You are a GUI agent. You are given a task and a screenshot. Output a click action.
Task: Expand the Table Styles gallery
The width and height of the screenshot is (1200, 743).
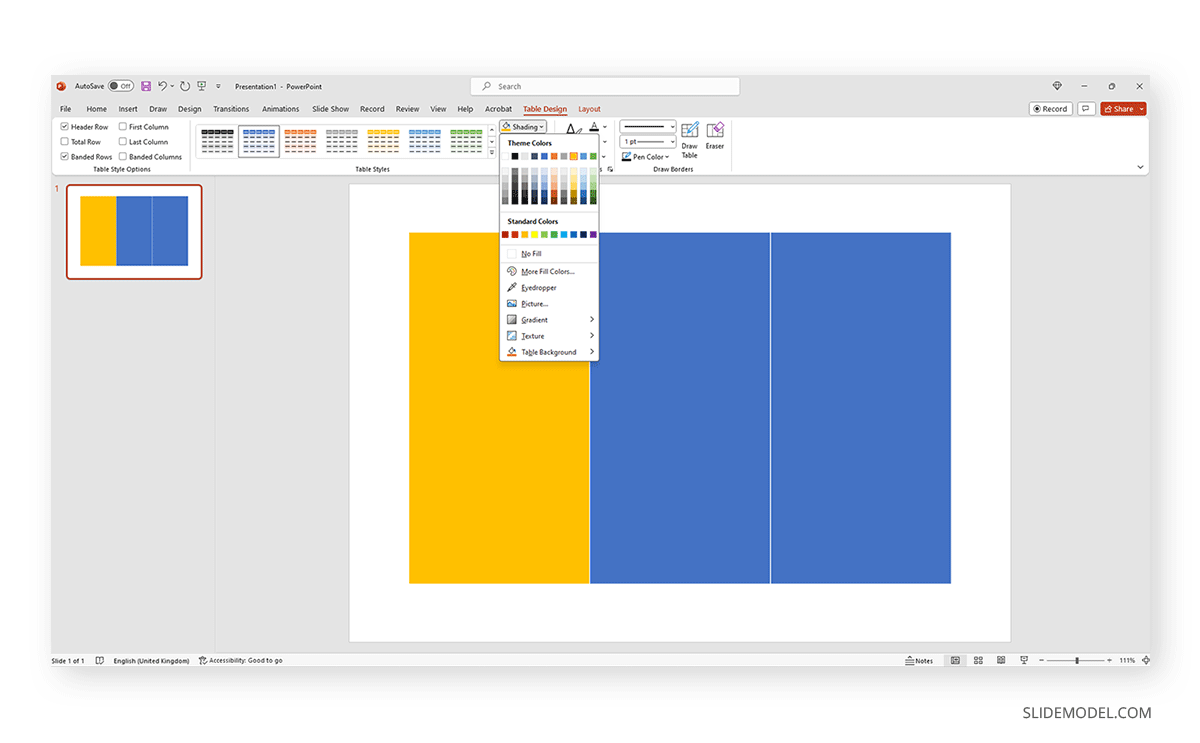click(492, 153)
